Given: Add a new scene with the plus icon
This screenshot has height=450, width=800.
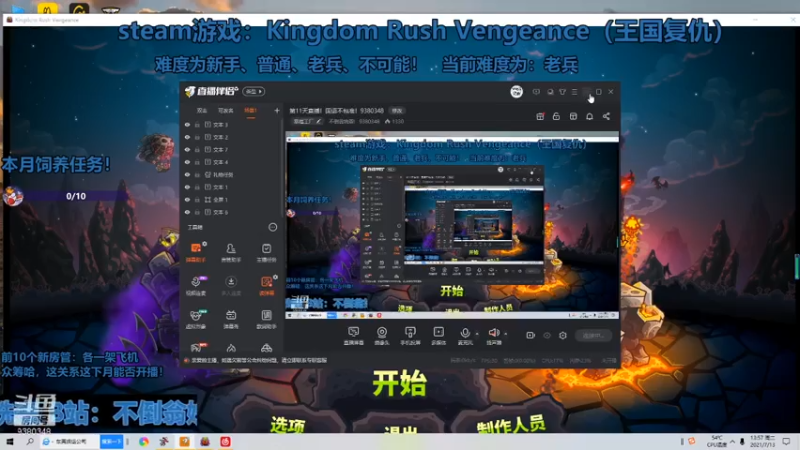Looking at the screenshot, I should tap(277, 110).
